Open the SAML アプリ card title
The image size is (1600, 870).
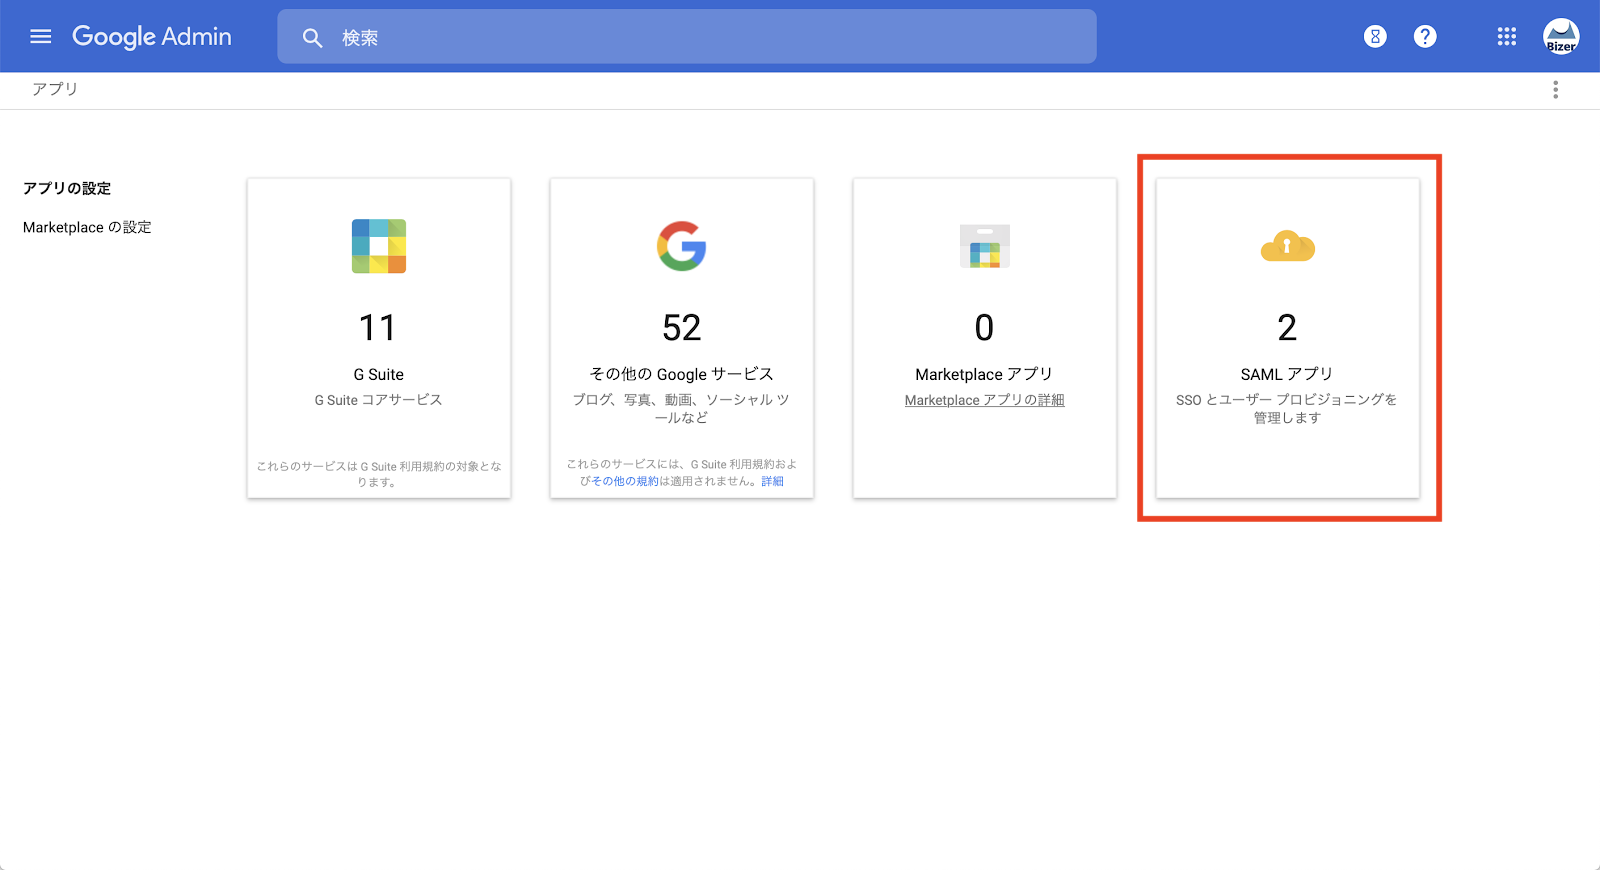(x=1288, y=374)
